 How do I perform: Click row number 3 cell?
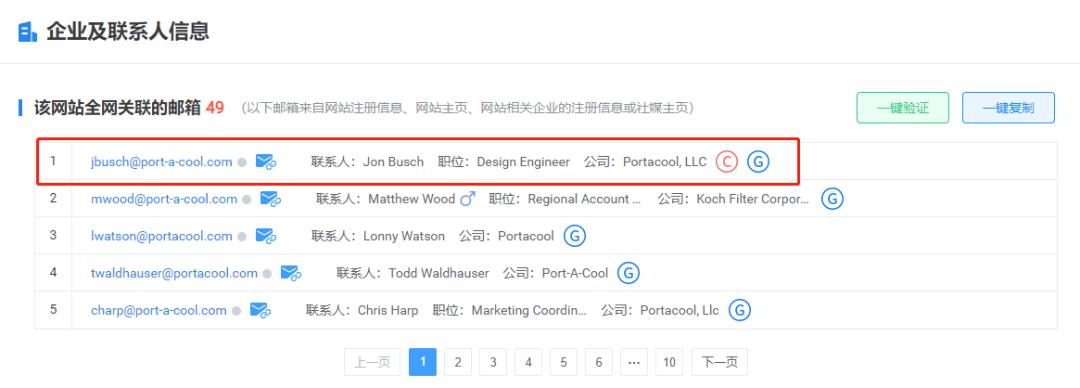coord(53,235)
